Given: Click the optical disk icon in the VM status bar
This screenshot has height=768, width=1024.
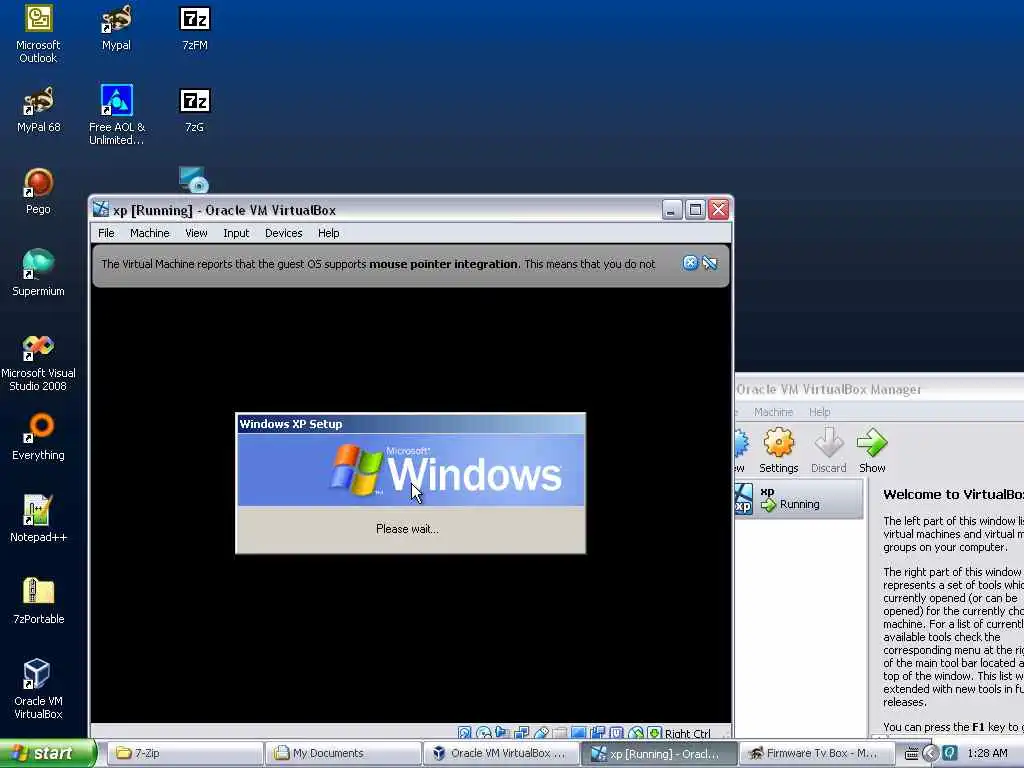Looking at the screenshot, I should tap(484, 733).
